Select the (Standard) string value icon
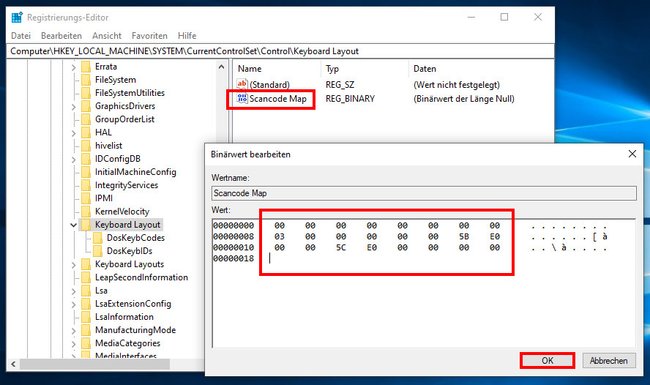The height and width of the screenshot is (385, 650). (x=242, y=84)
